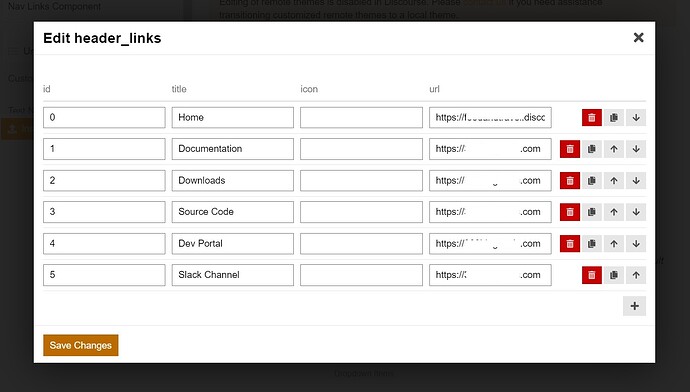This screenshot has height=392, width=690.
Task: Move the Home row down
Action: pyautogui.click(x=636, y=117)
